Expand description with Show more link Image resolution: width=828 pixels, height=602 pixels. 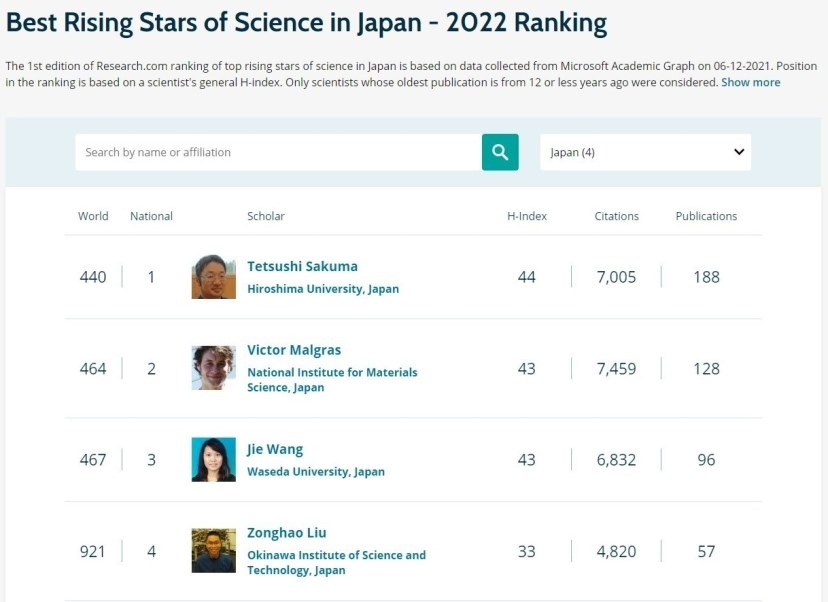(750, 82)
